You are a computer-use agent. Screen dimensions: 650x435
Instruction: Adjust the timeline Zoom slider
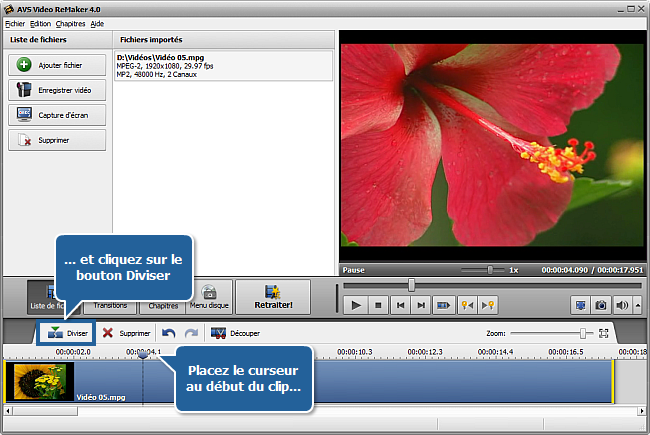[582, 333]
